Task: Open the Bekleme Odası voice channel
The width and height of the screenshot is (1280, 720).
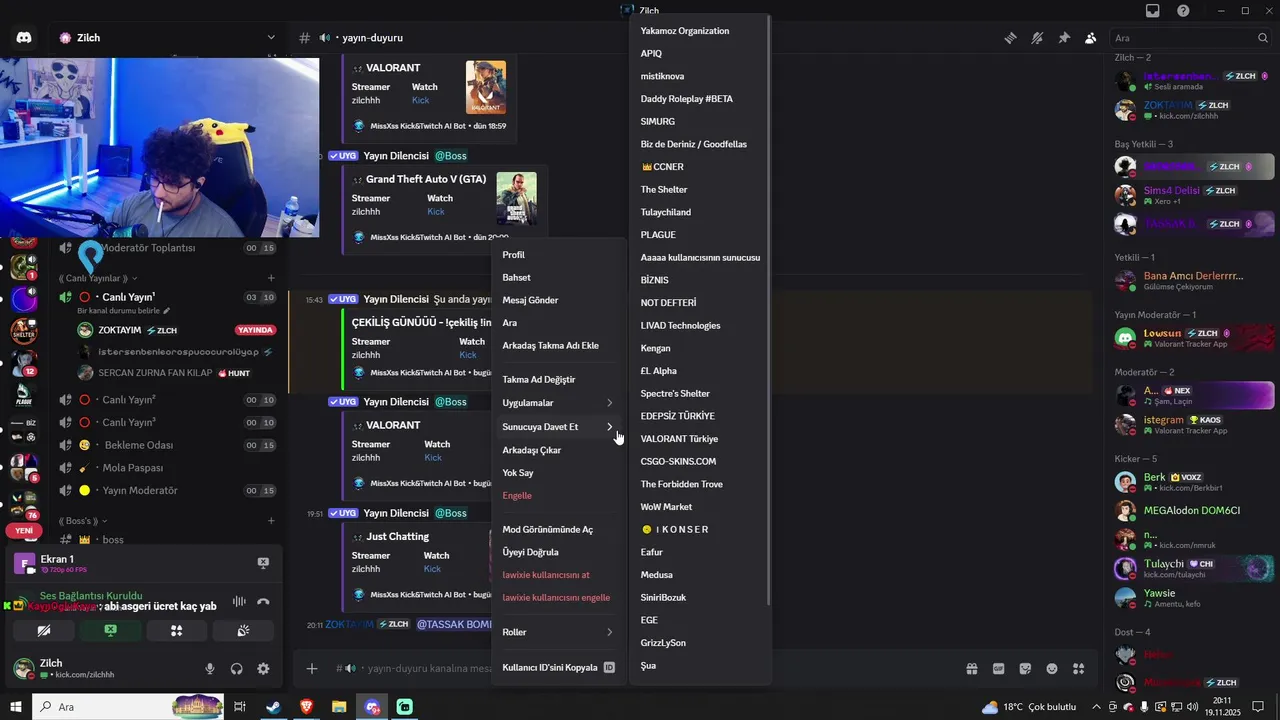Action: [139, 445]
